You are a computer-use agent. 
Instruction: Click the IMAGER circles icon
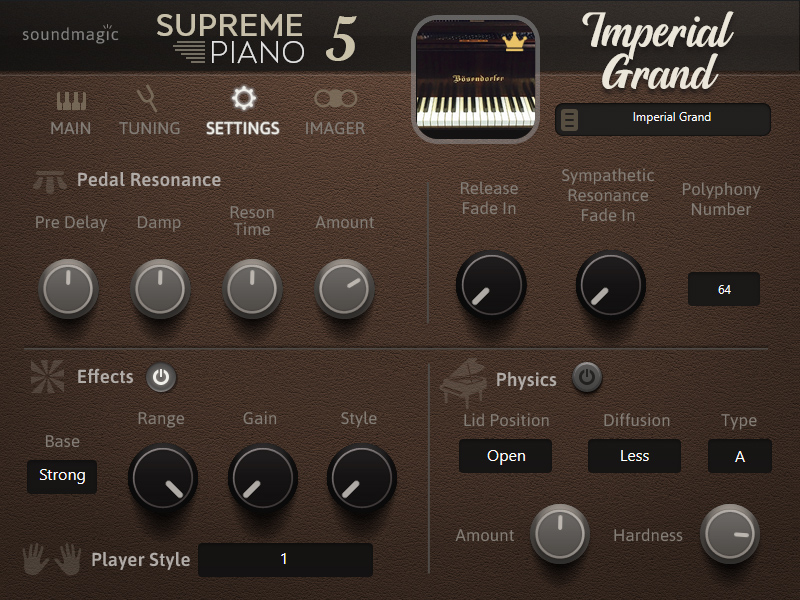335,98
